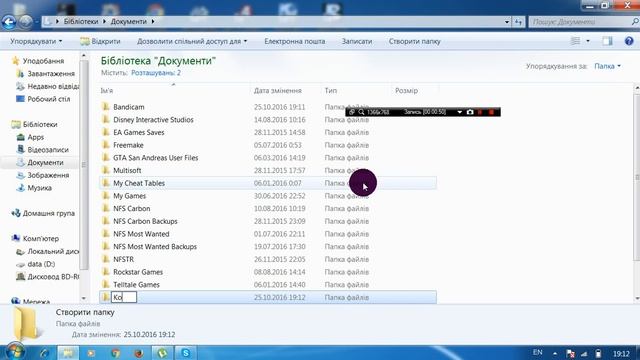
Task: Select the 'Disney Interactive Studios' folder icon
Action: pyautogui.click(x=106, y=119)
